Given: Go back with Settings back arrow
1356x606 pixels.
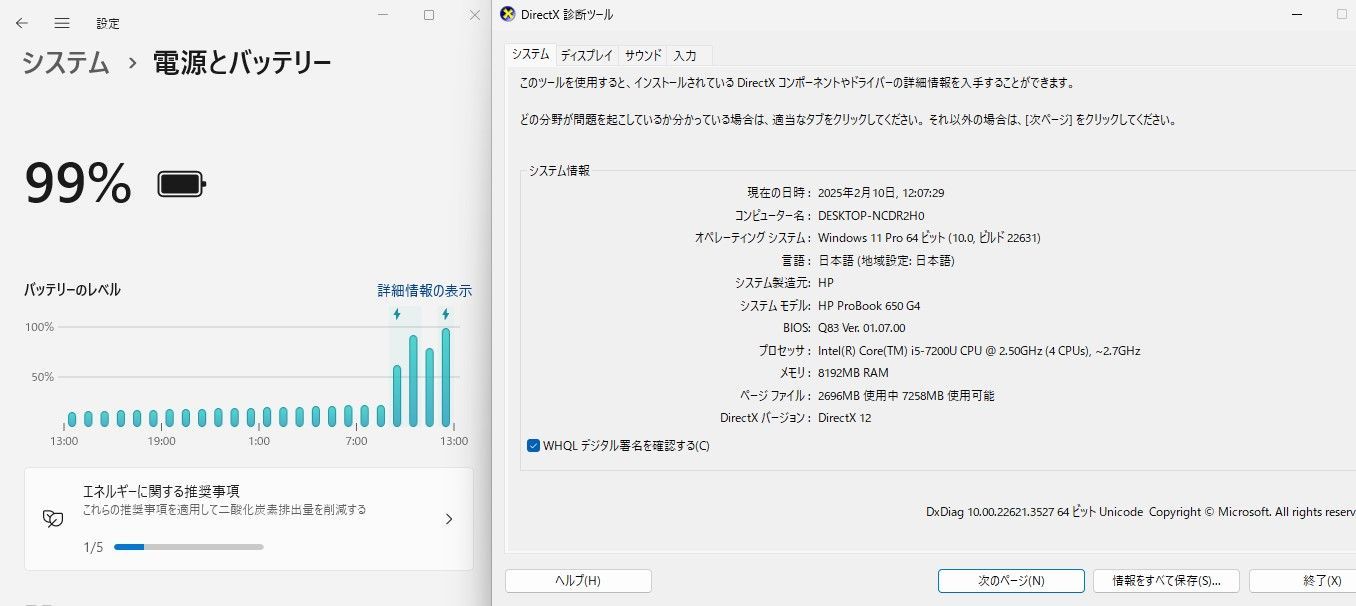Looking at the screenshot, I should (x=21, y=22).
